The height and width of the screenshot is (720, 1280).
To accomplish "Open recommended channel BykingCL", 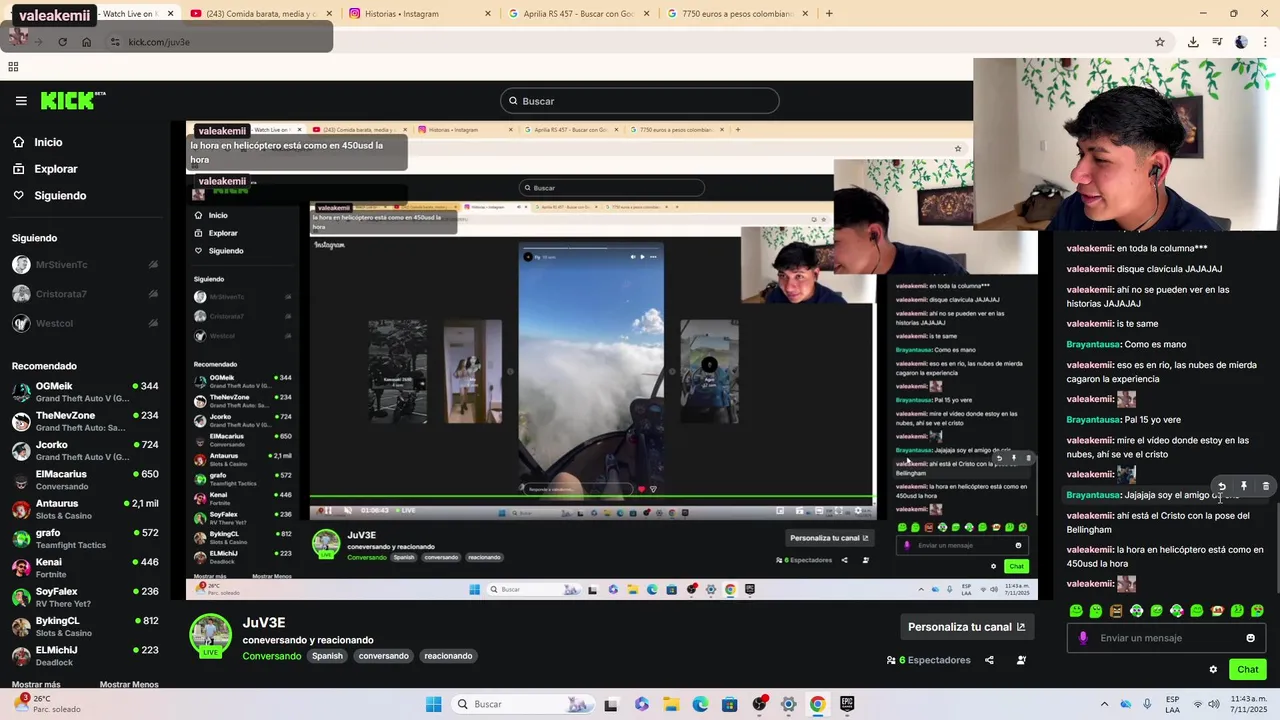I will 85,626.
